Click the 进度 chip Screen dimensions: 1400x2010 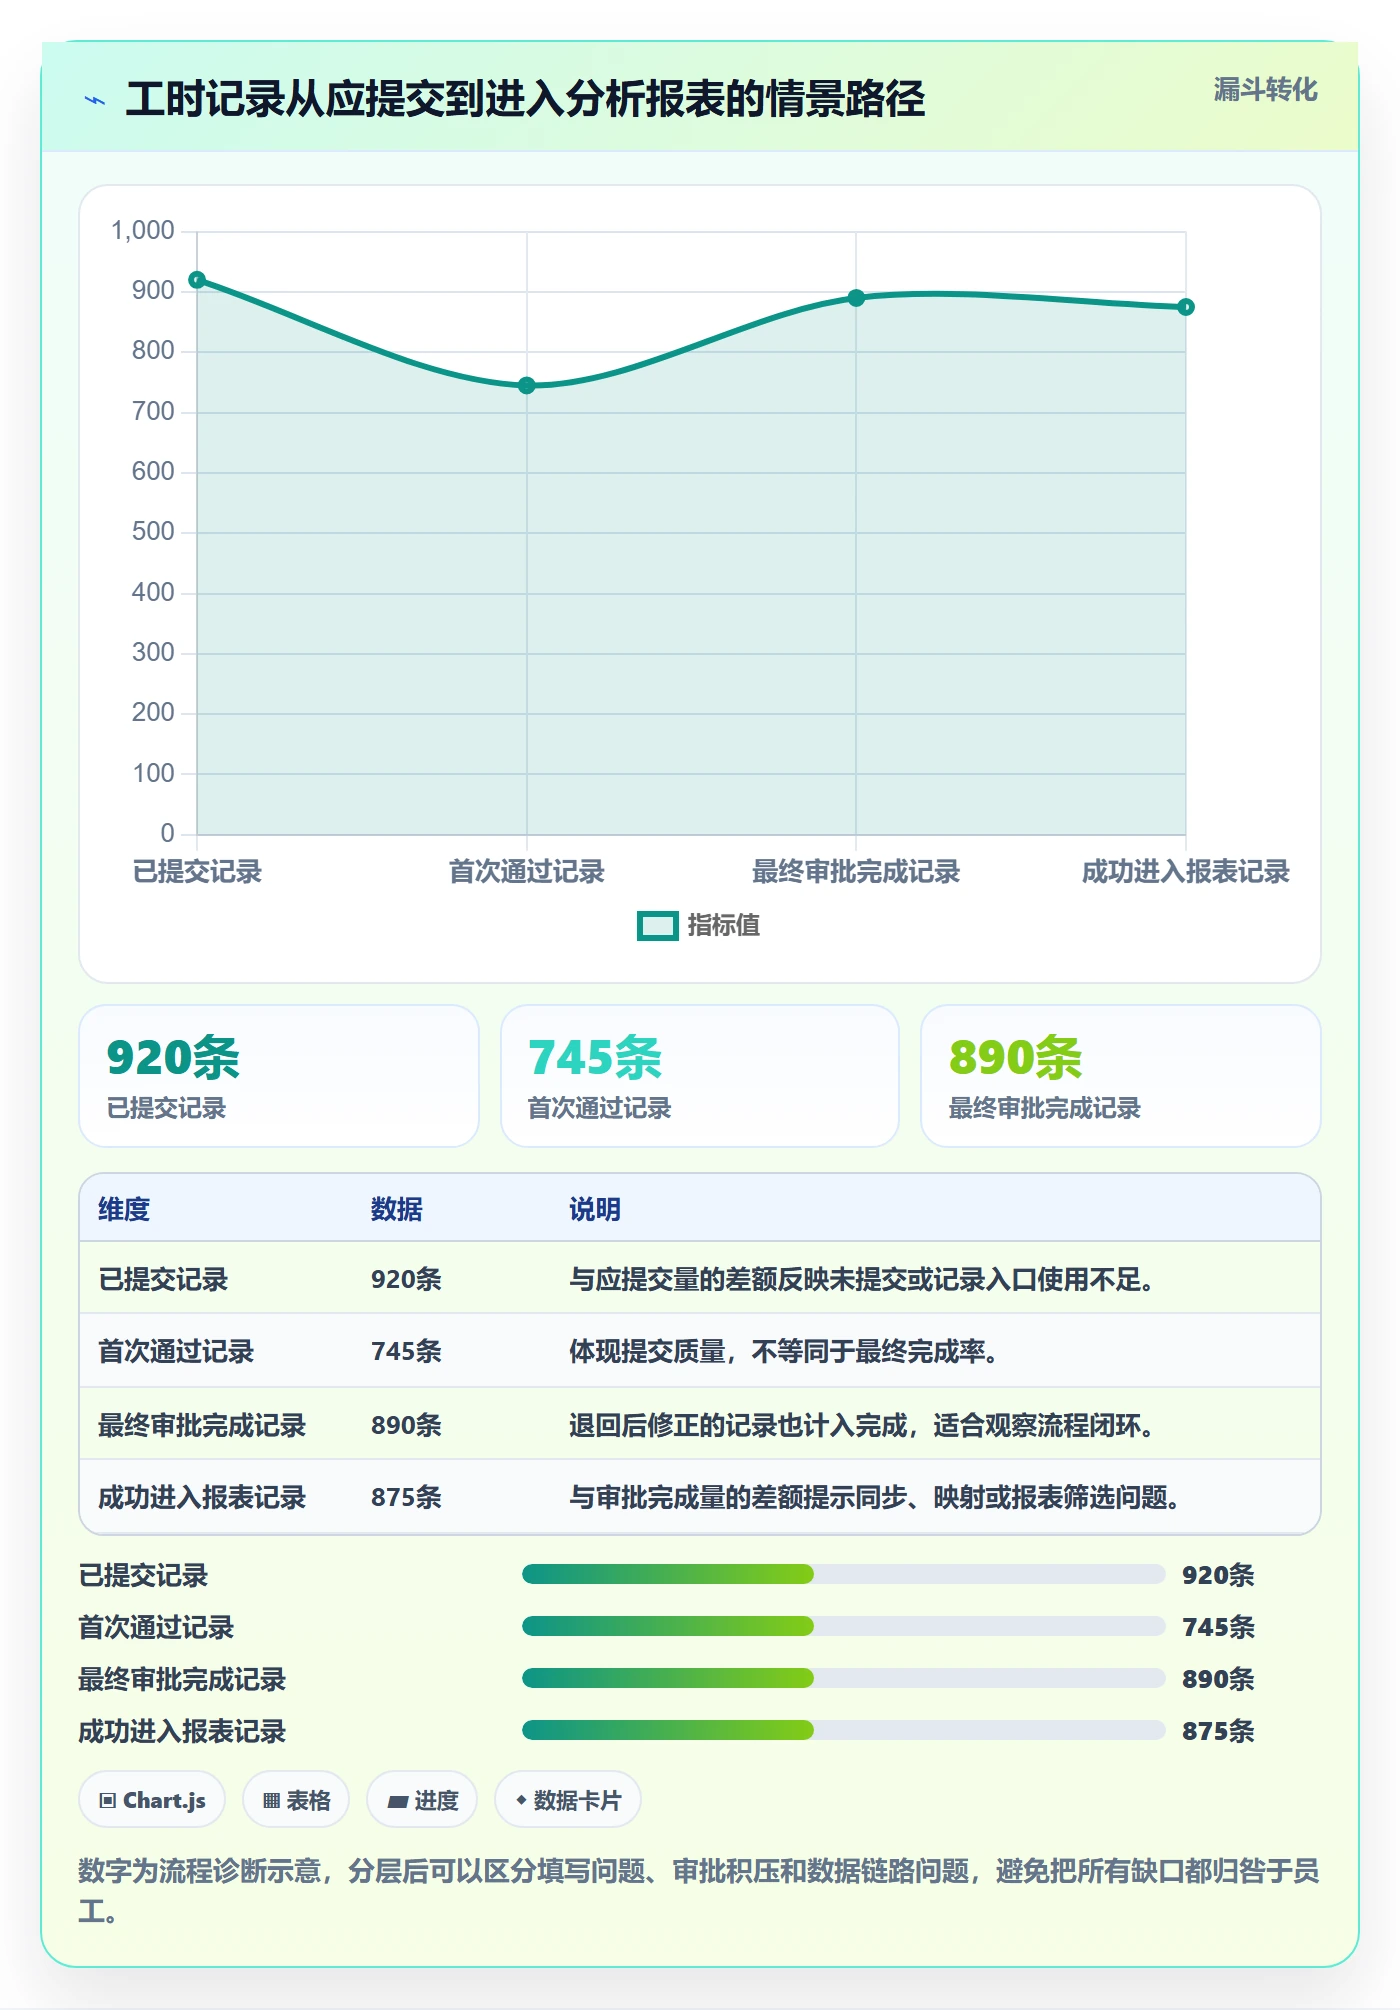tap(422, 1800)
